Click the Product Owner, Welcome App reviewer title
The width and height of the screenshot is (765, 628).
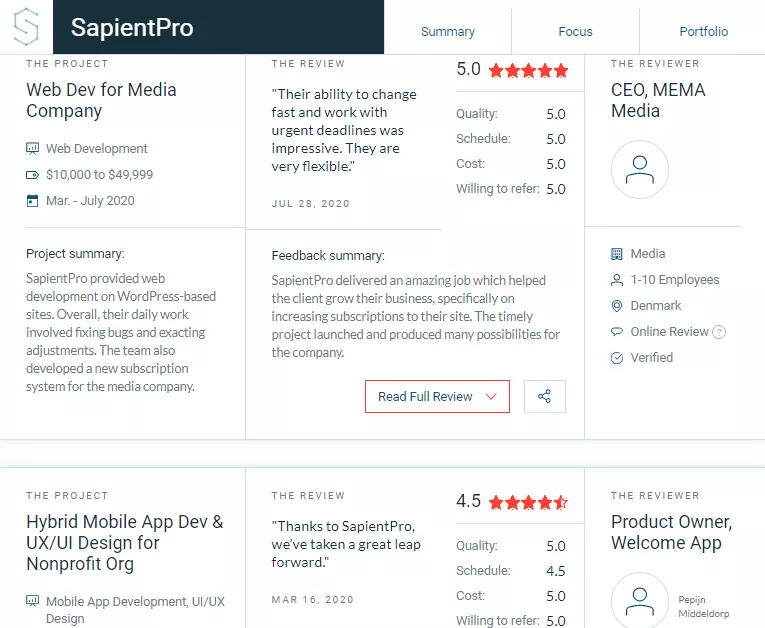point(671,532)
